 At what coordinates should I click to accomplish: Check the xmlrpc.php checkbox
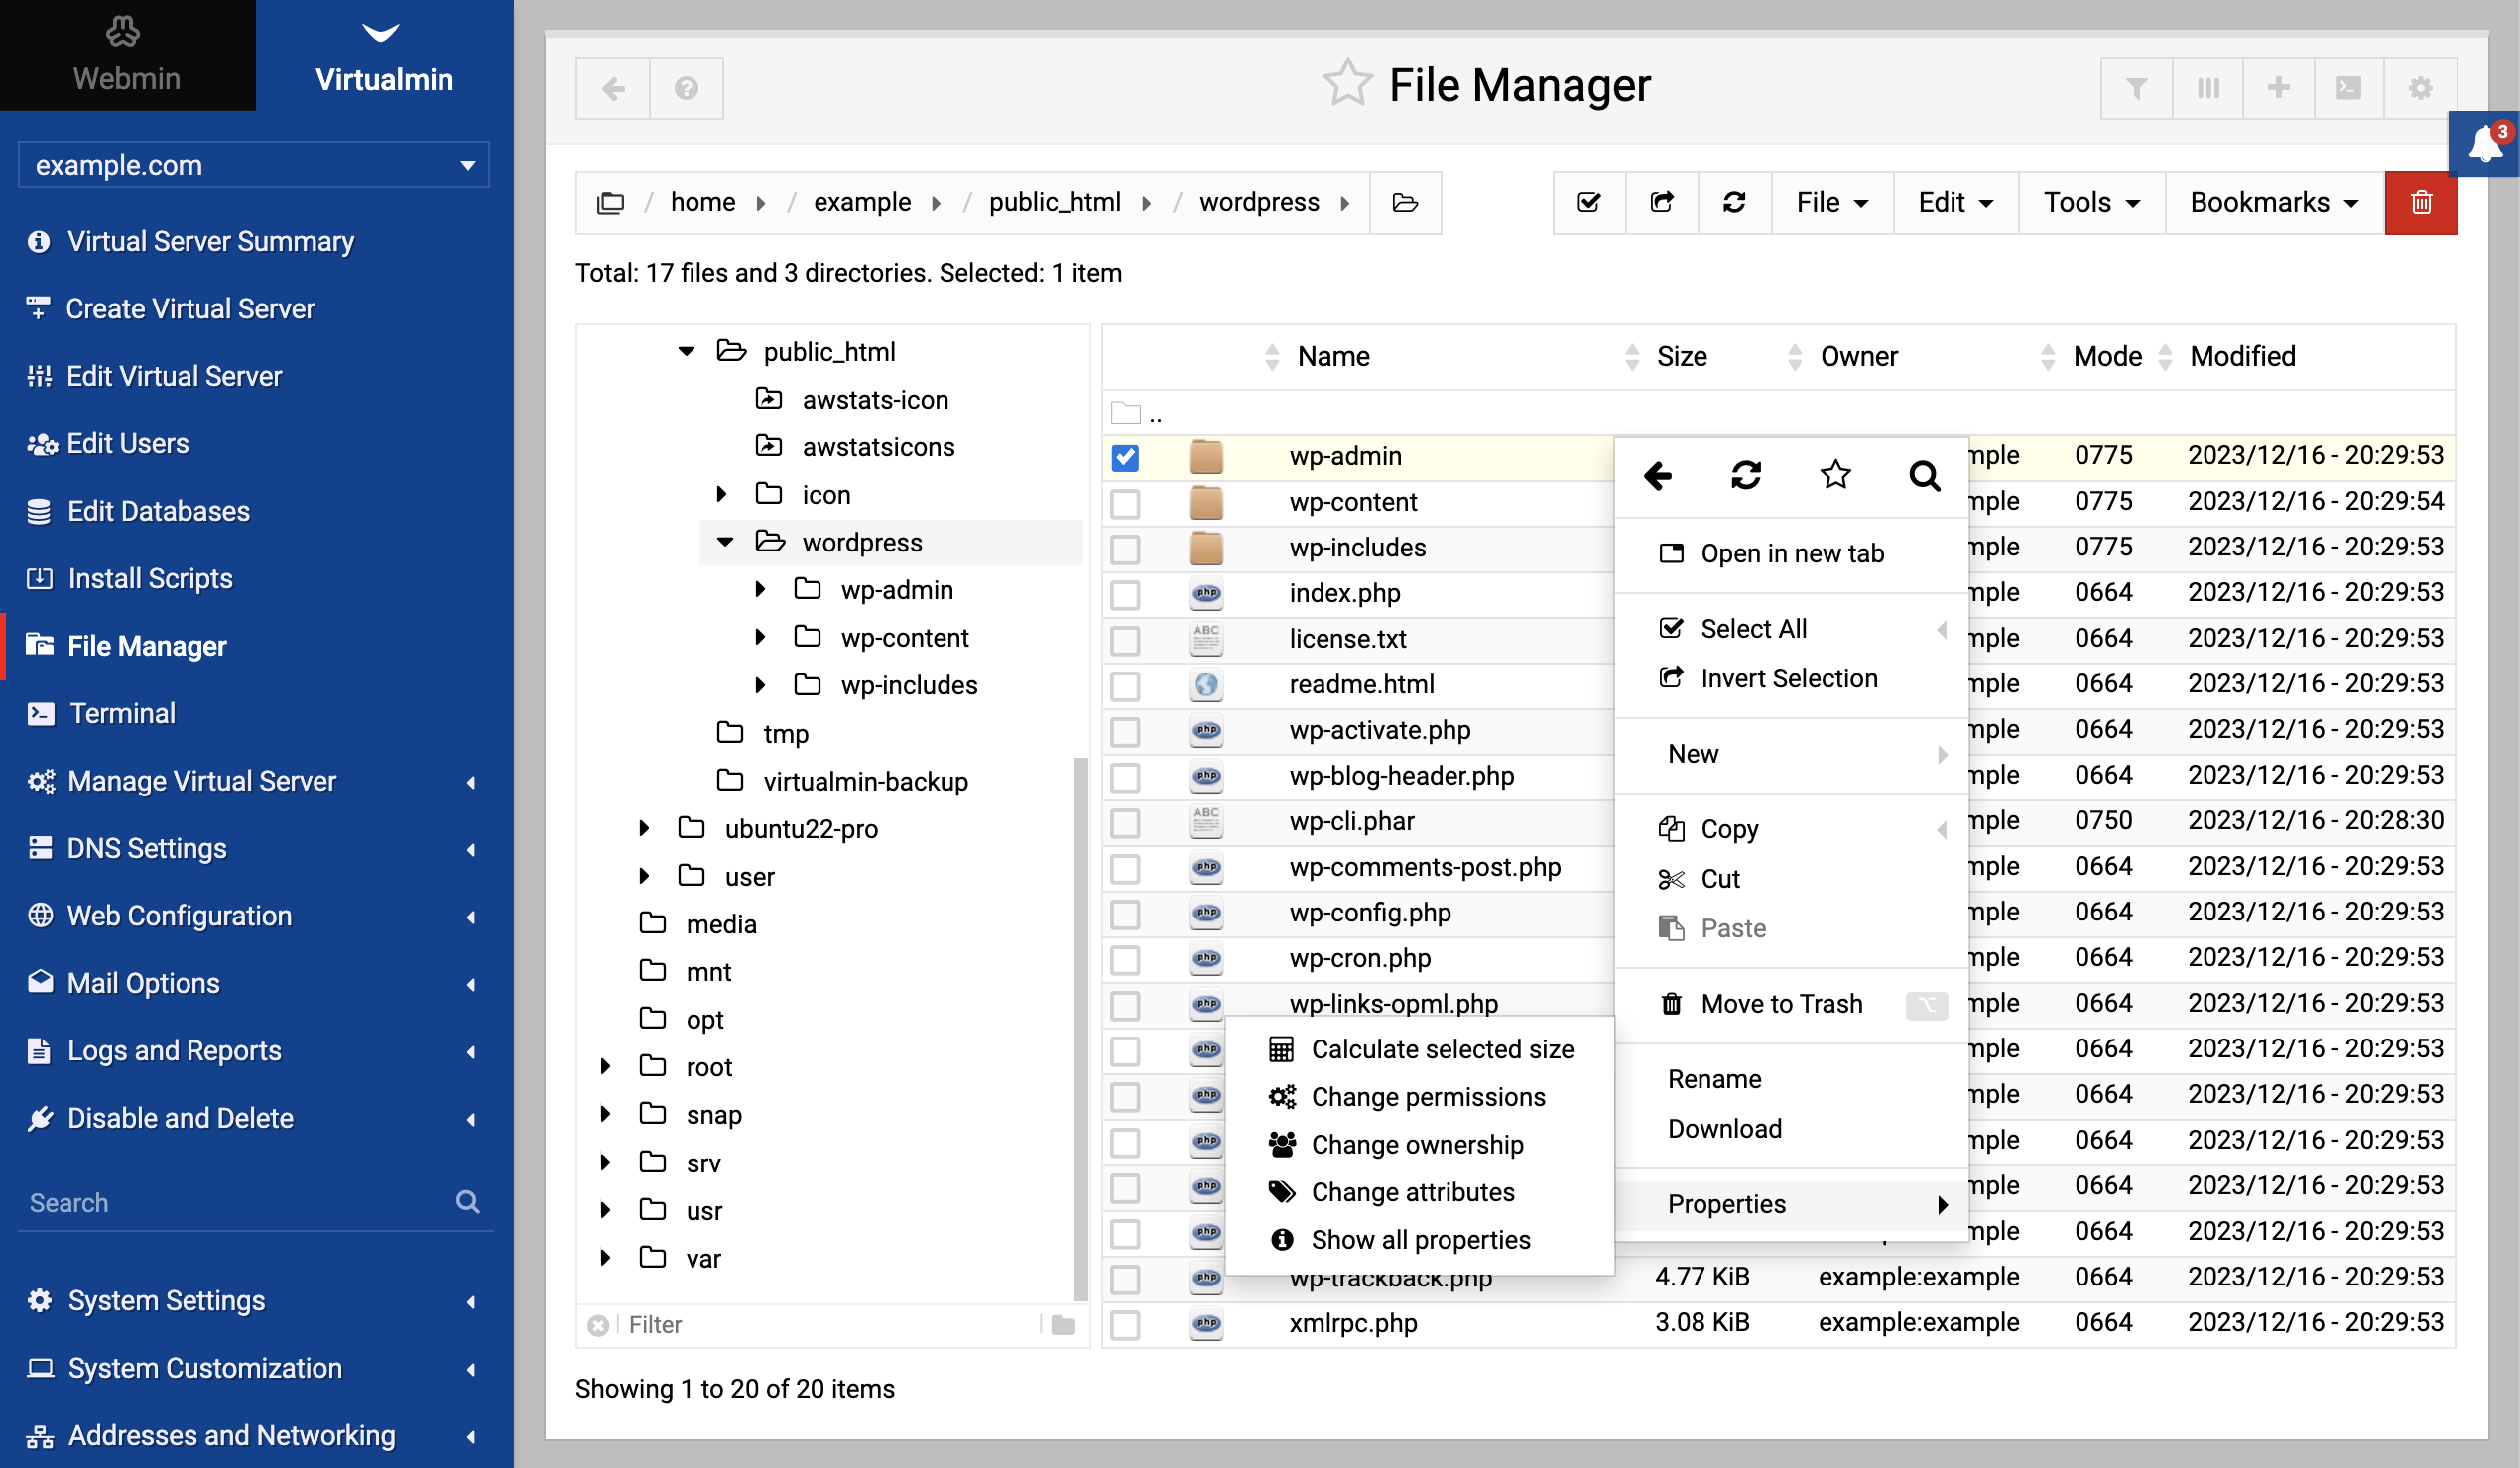pyautogui.click(x=1125, y=1324)
